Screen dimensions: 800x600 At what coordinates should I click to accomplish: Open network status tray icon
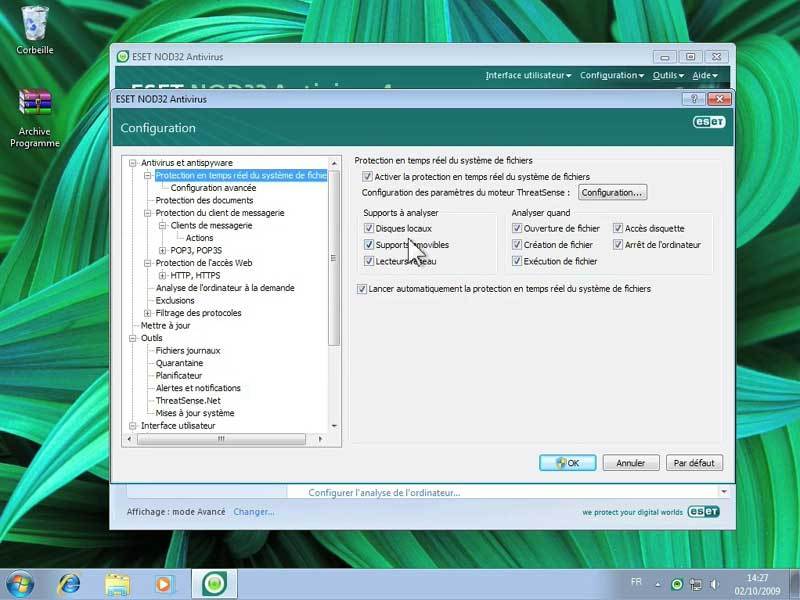[x=695, y=585]
